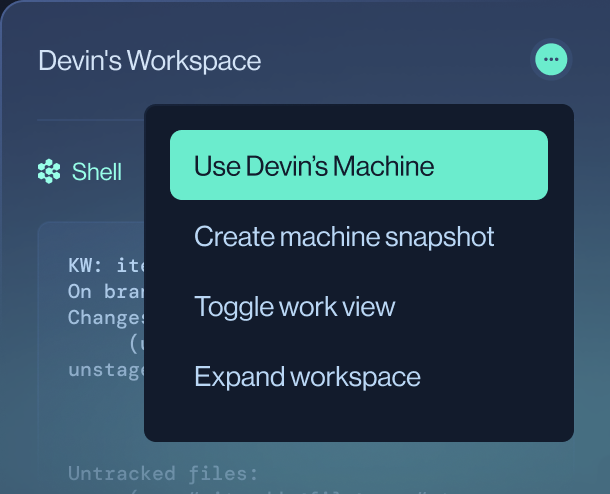Viewport: 610px width, 494px height.
Task: Click the three-dot options button
Action: 550,60
